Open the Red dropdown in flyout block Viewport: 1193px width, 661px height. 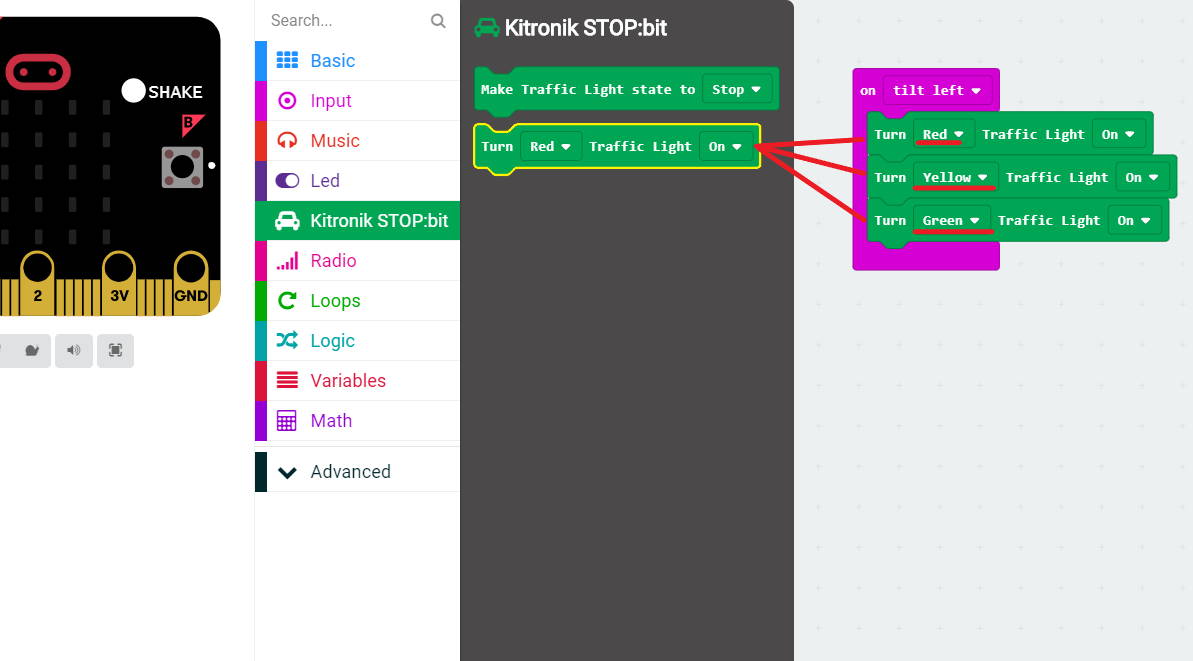550,146
